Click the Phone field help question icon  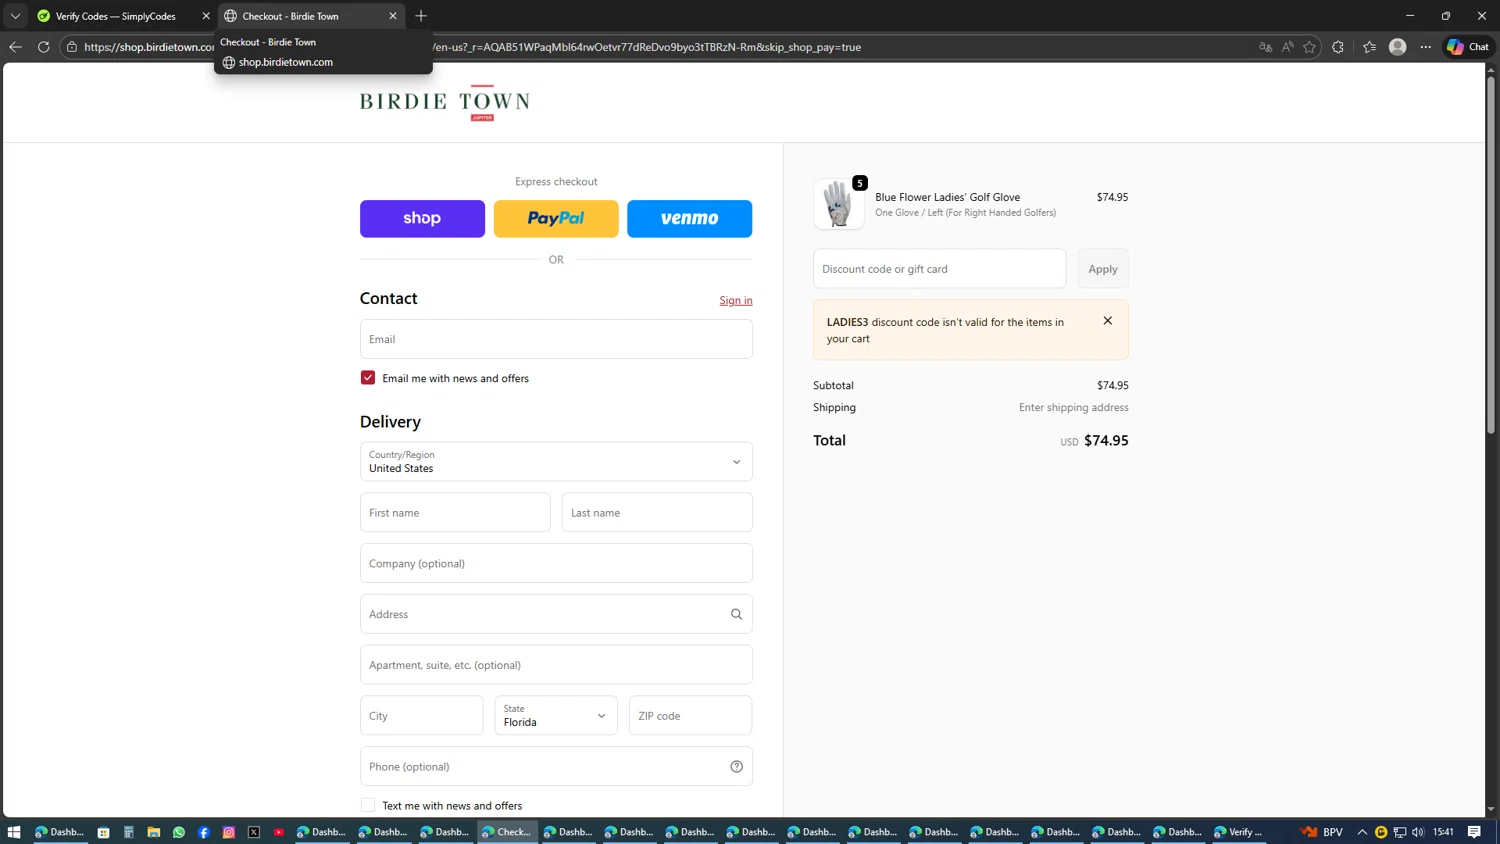[736, 767]
